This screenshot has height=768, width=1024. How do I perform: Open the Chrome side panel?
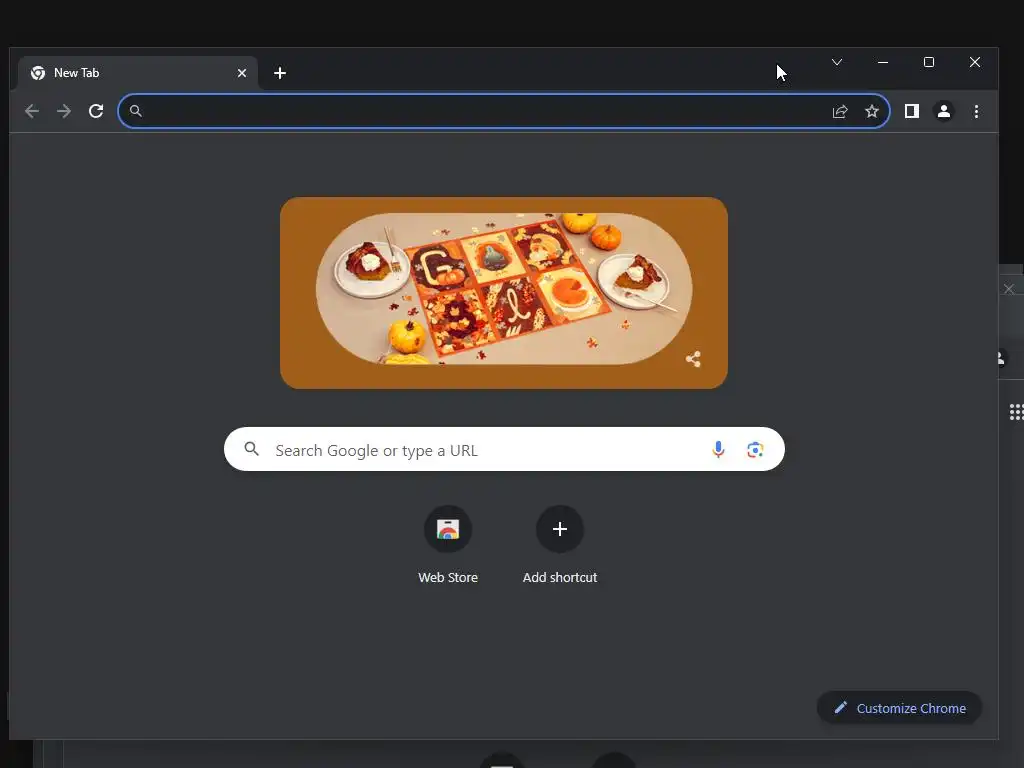point(912,112)
